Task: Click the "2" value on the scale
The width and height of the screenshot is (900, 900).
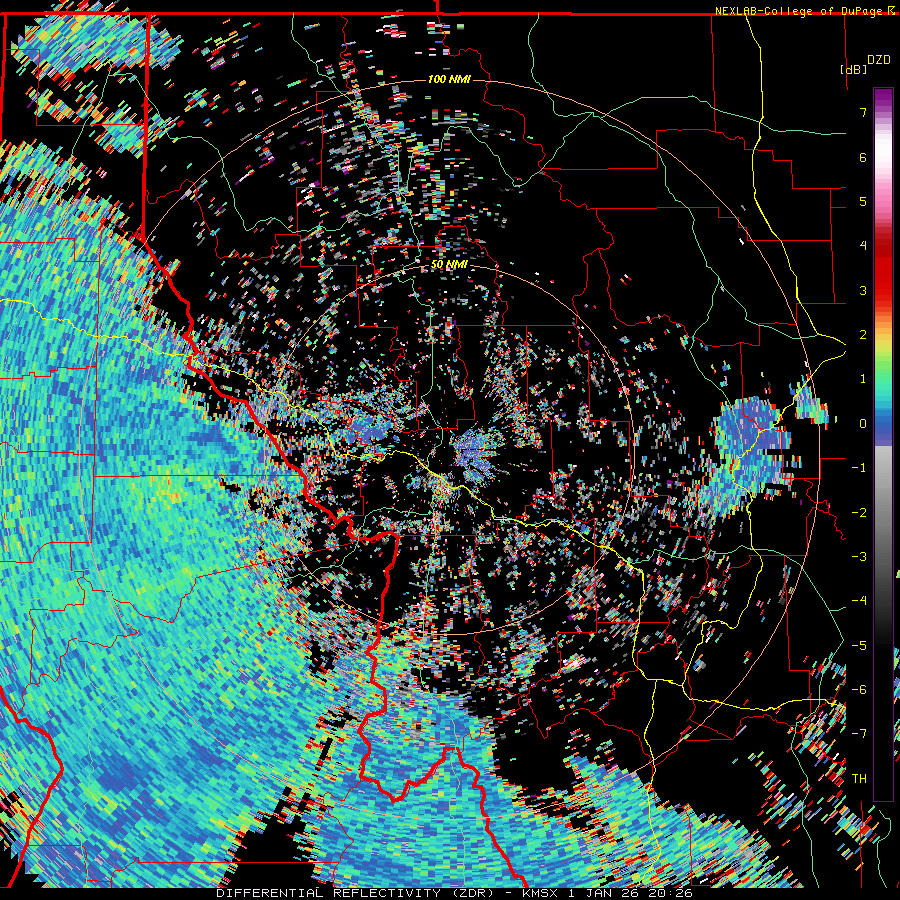Action: tap(863, 335)
